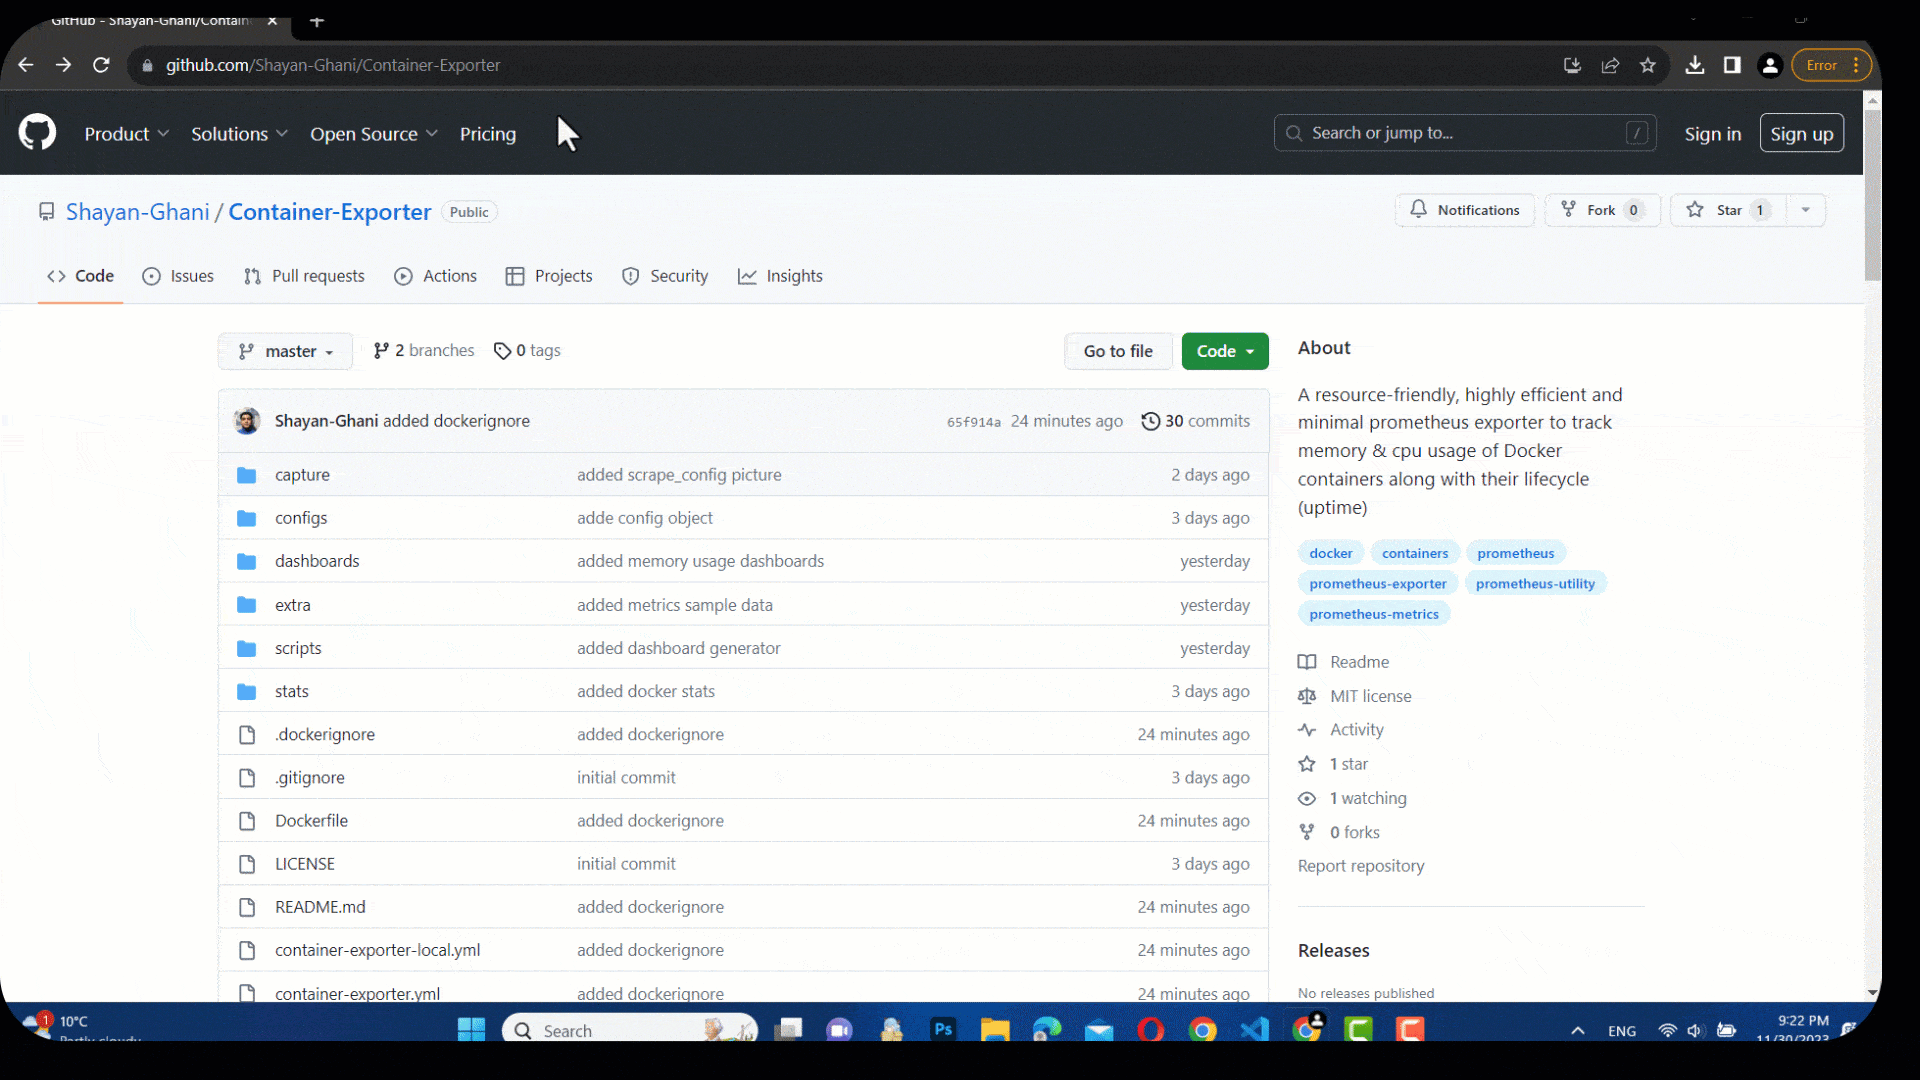Open the README.md file
This screenshot has width=1920, height=1080.
point(320,907)
